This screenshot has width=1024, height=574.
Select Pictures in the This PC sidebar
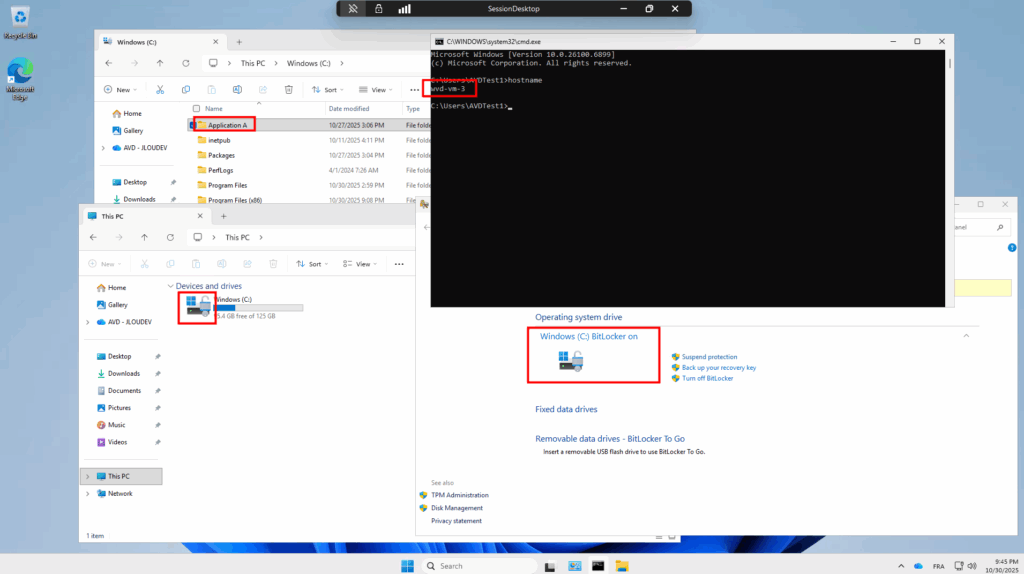119,407
